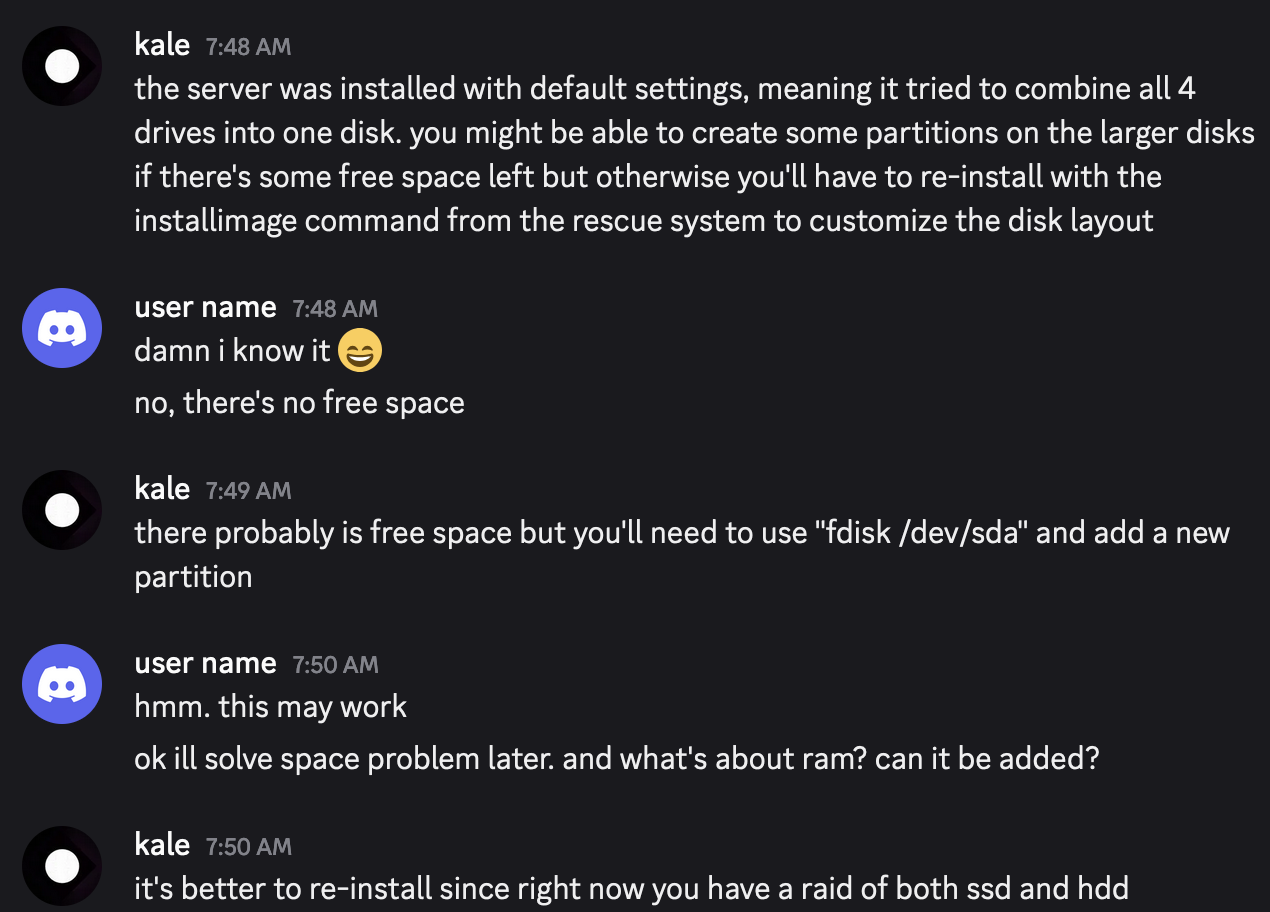This screenshot has width=1270, height=912.
Task: Click "user name" above "damn i know it"
Action: [x=205, y=307]
